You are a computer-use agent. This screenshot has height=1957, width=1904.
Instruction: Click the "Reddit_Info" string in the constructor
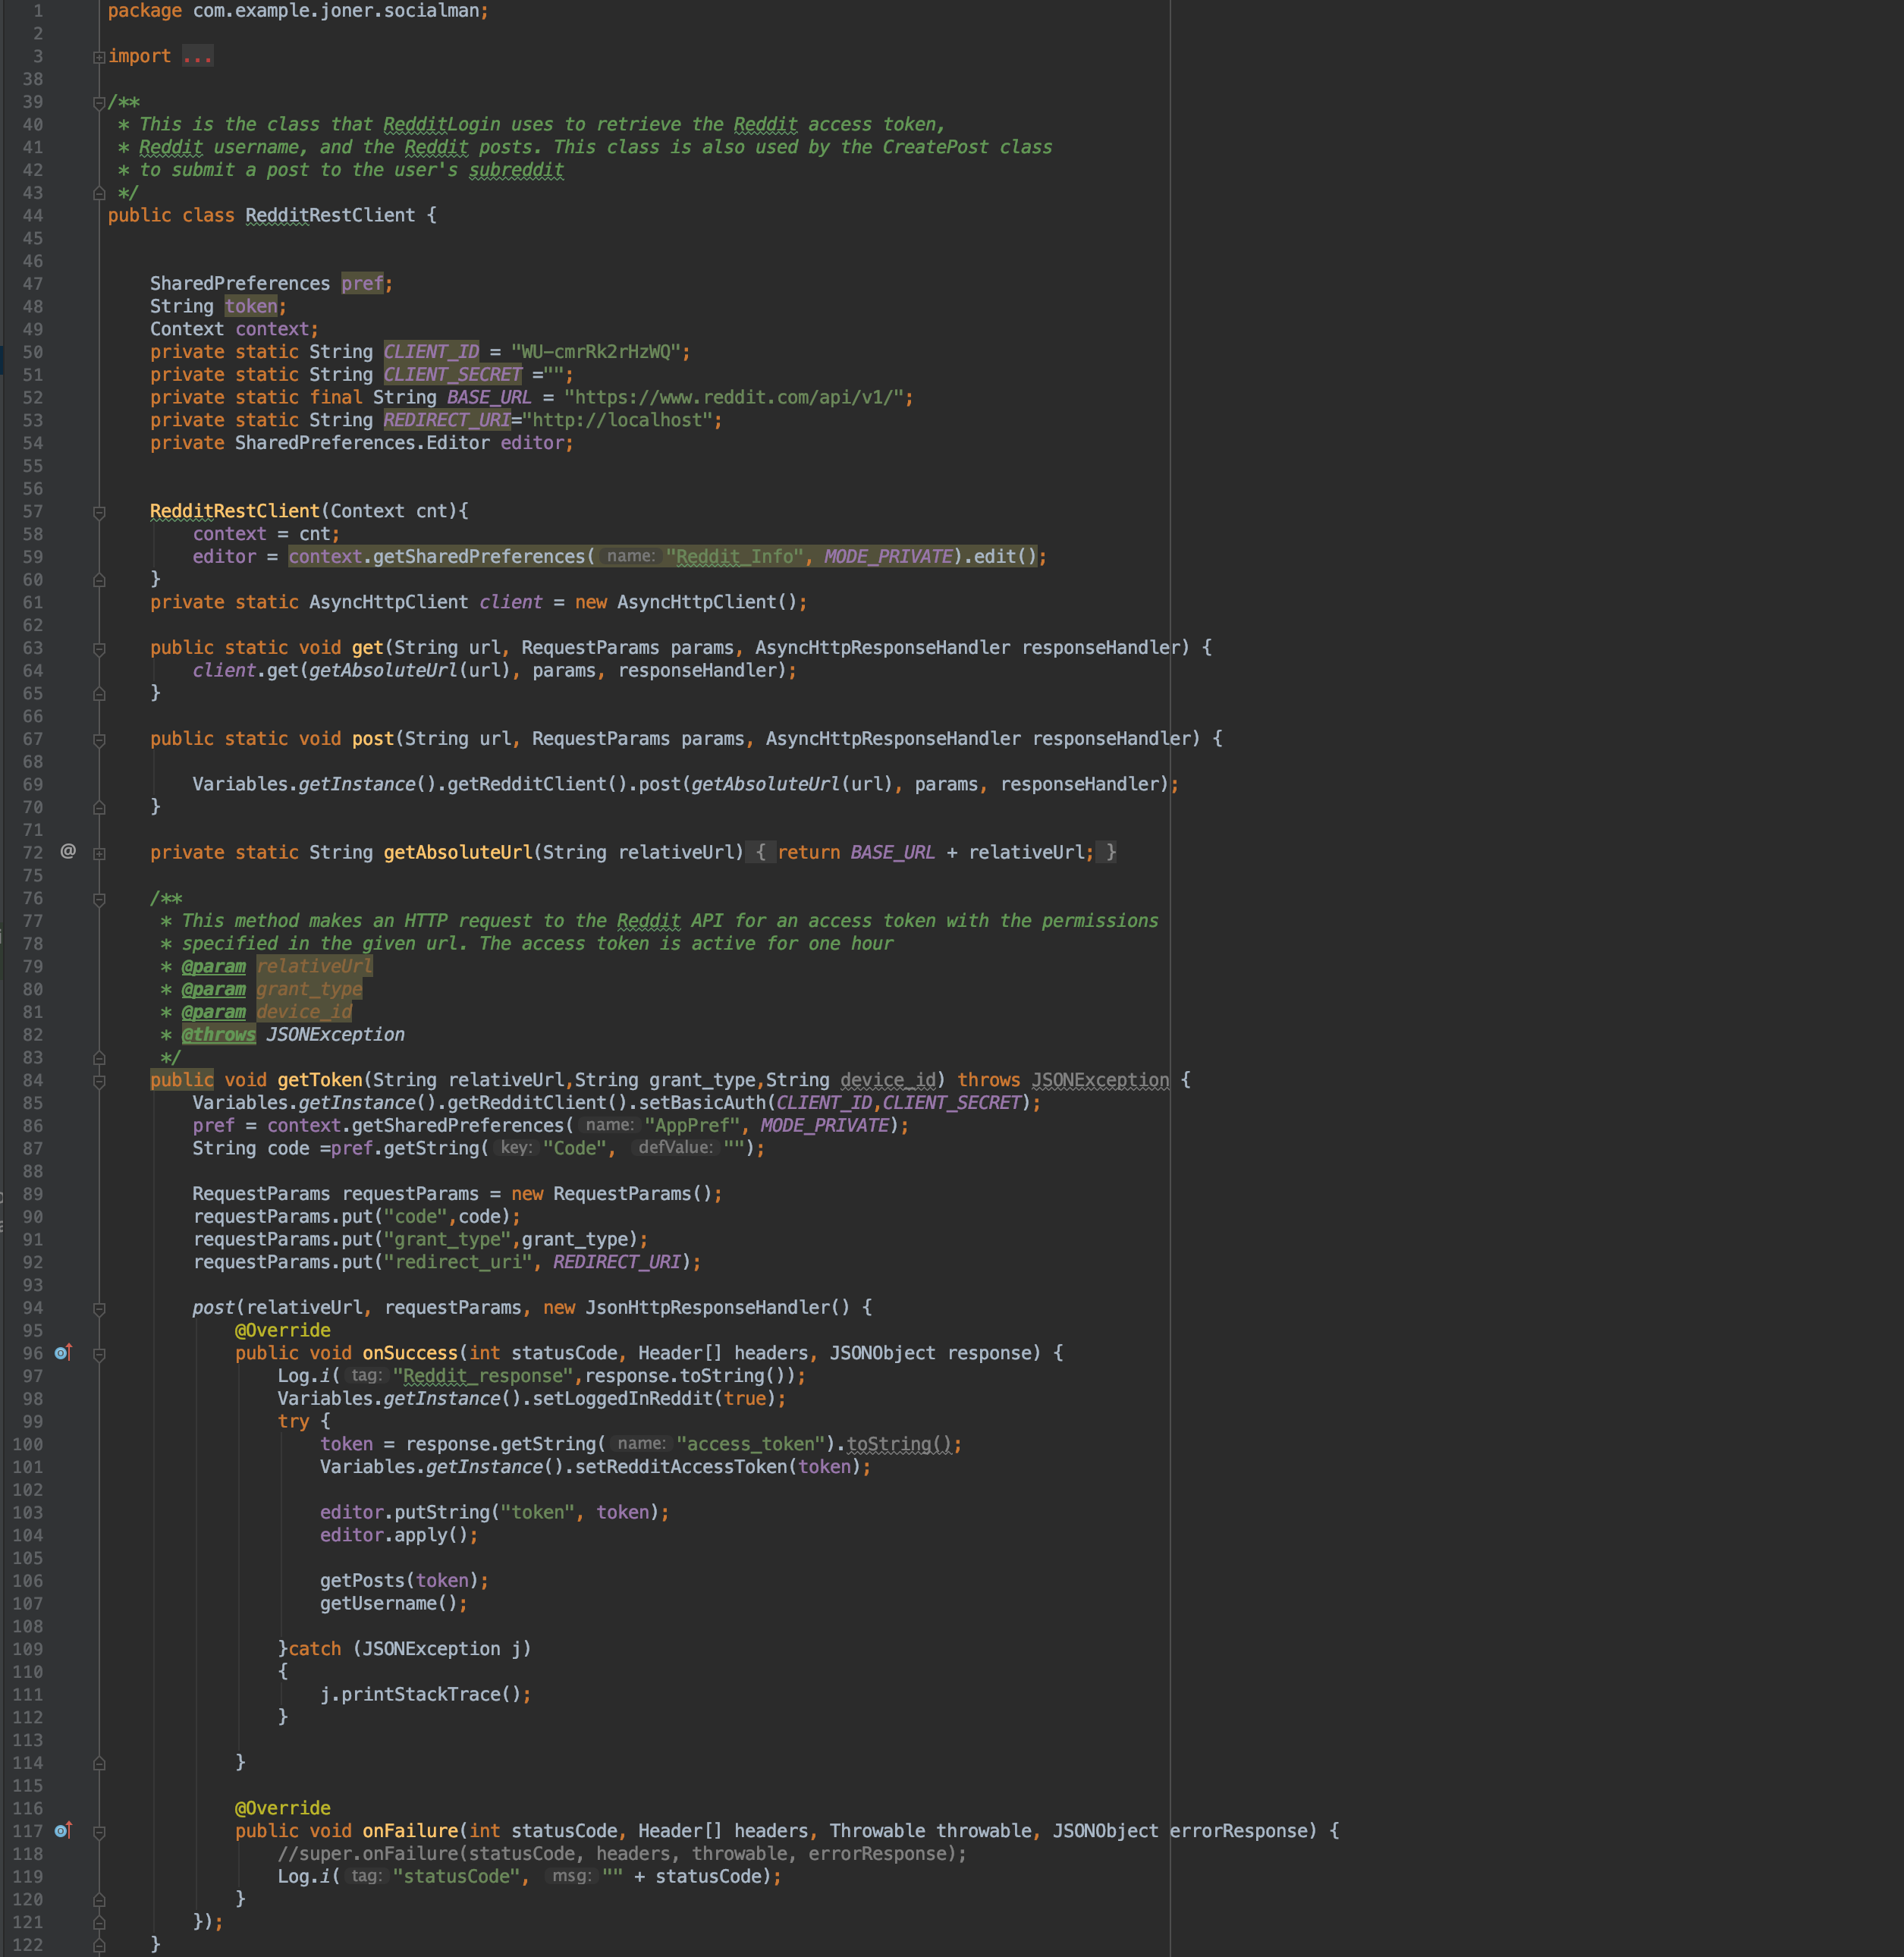click(735, 556)
